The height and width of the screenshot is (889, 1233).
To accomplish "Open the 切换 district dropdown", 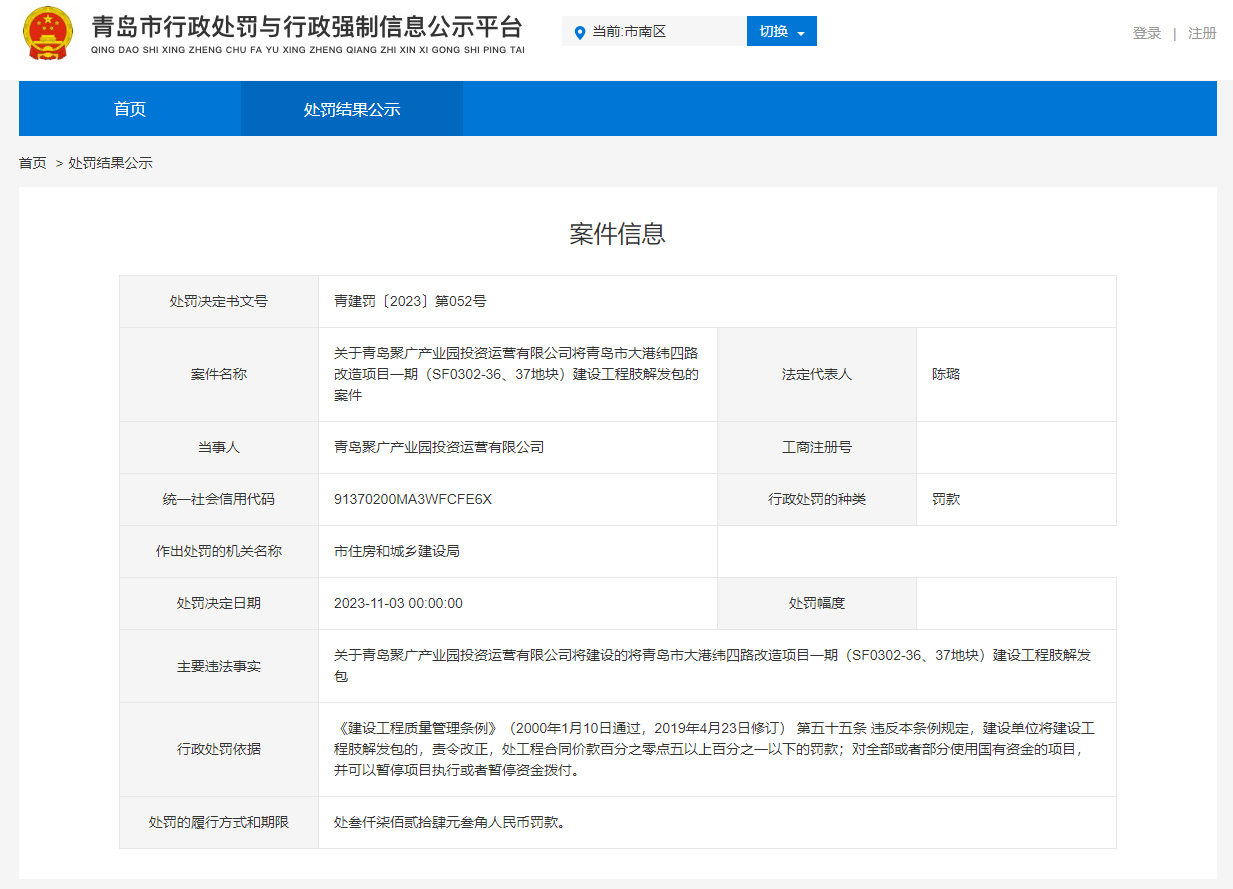I will [782, 31].
